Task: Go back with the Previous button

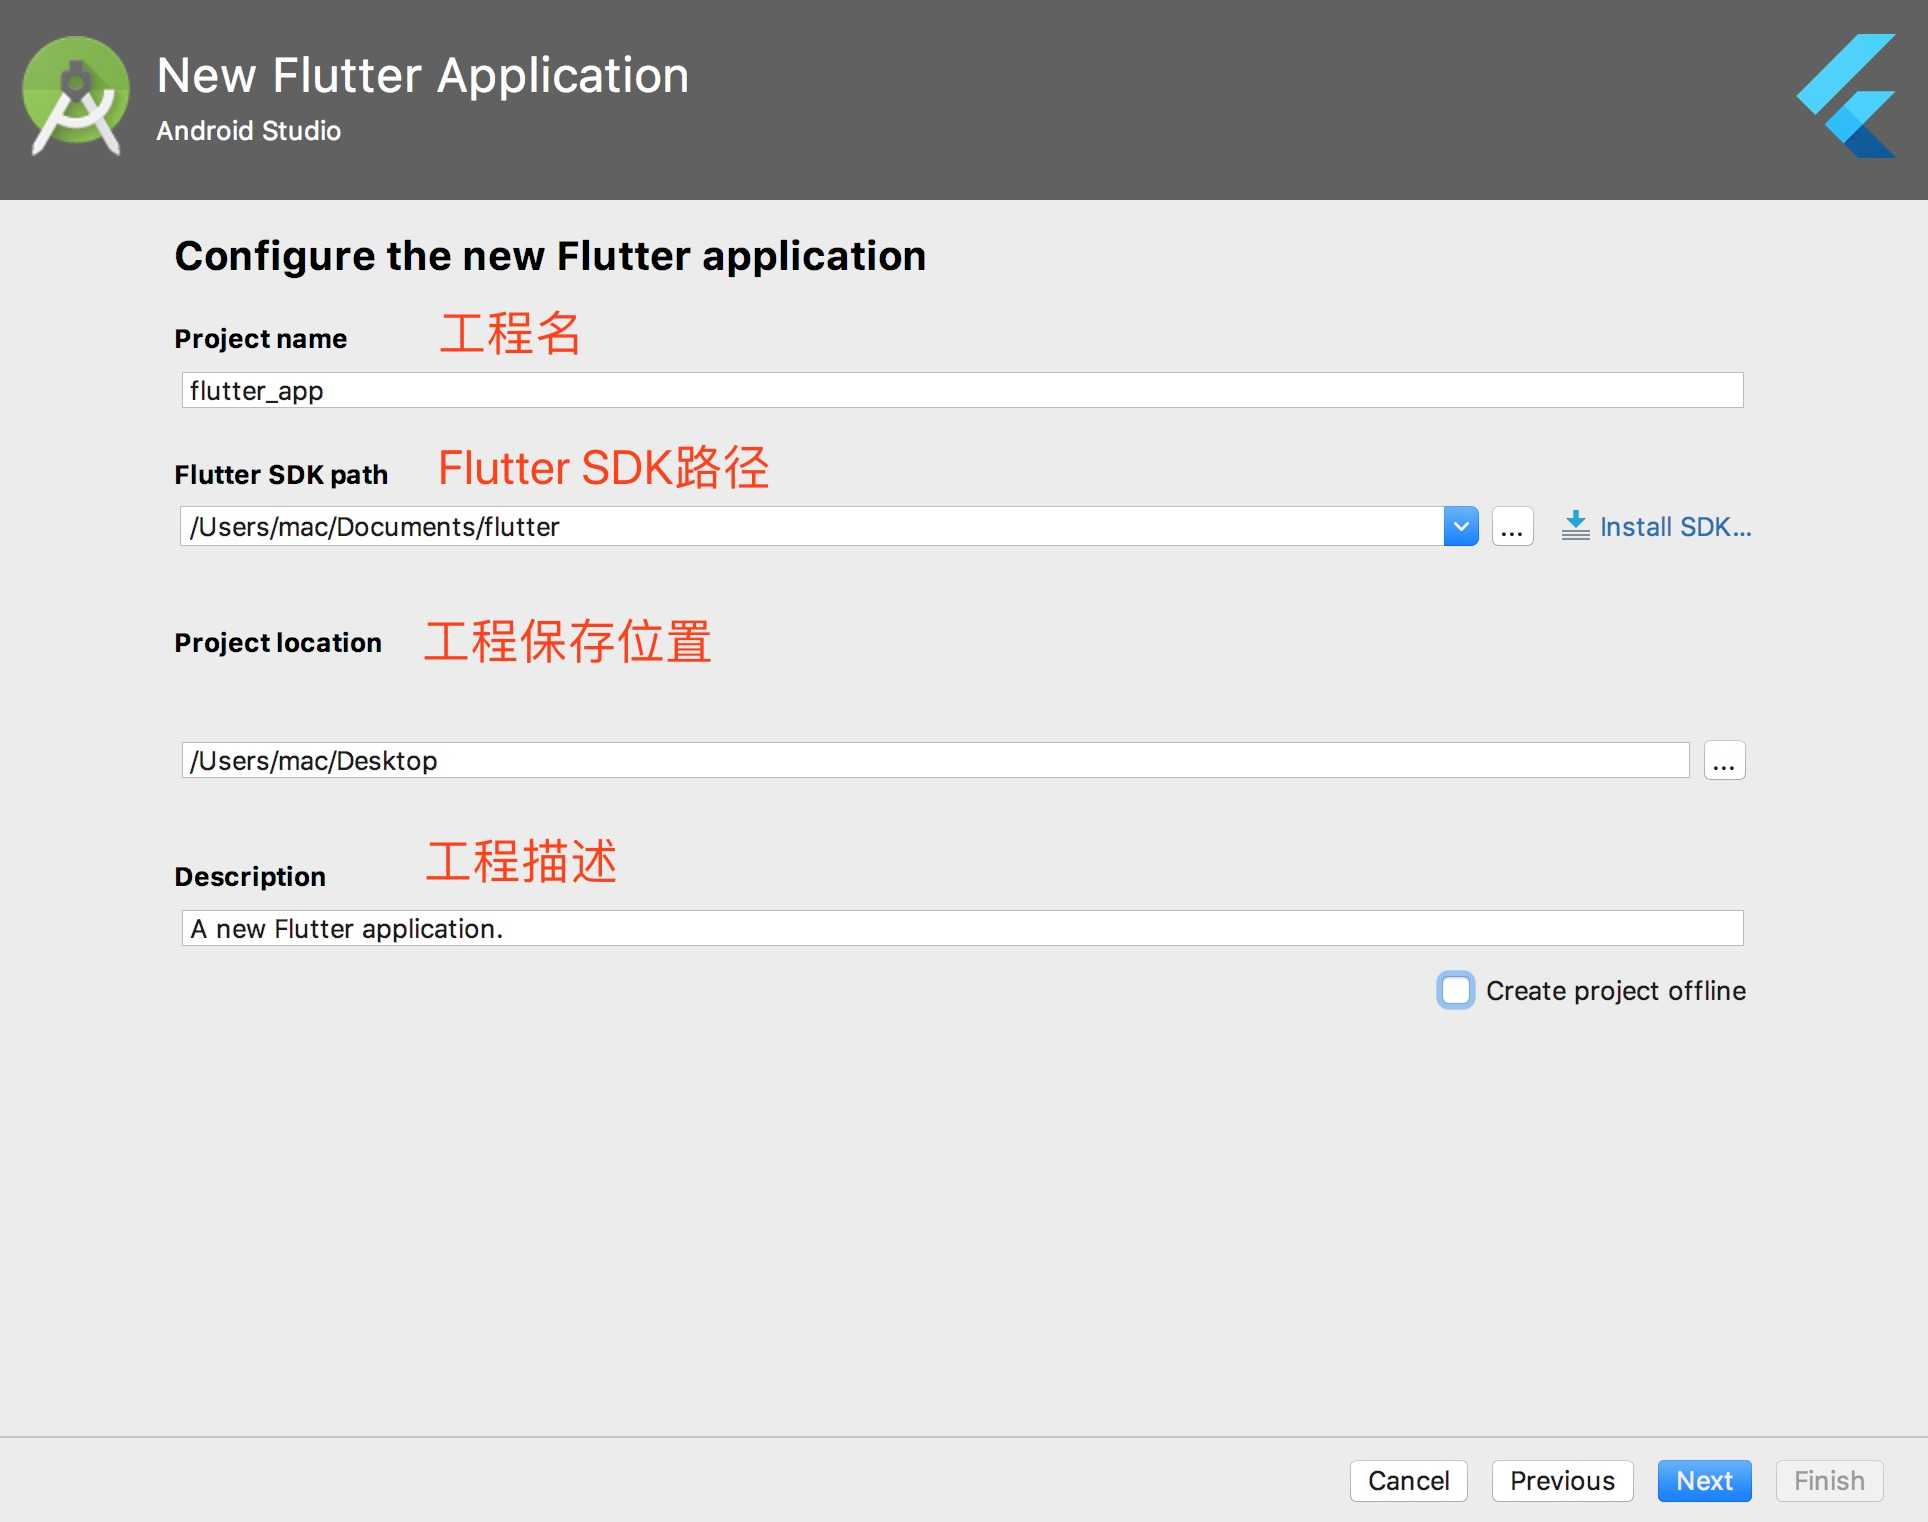Action: coord(1562,1480)
